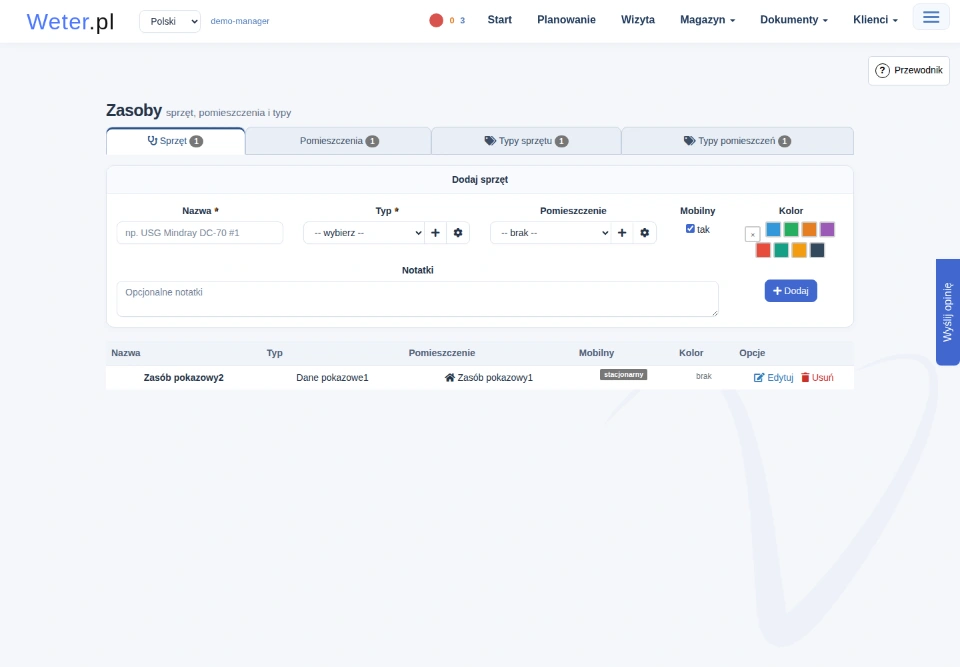960x667 pixels.
Task: Pick the teal color swatch
Action: pos(781,250)
